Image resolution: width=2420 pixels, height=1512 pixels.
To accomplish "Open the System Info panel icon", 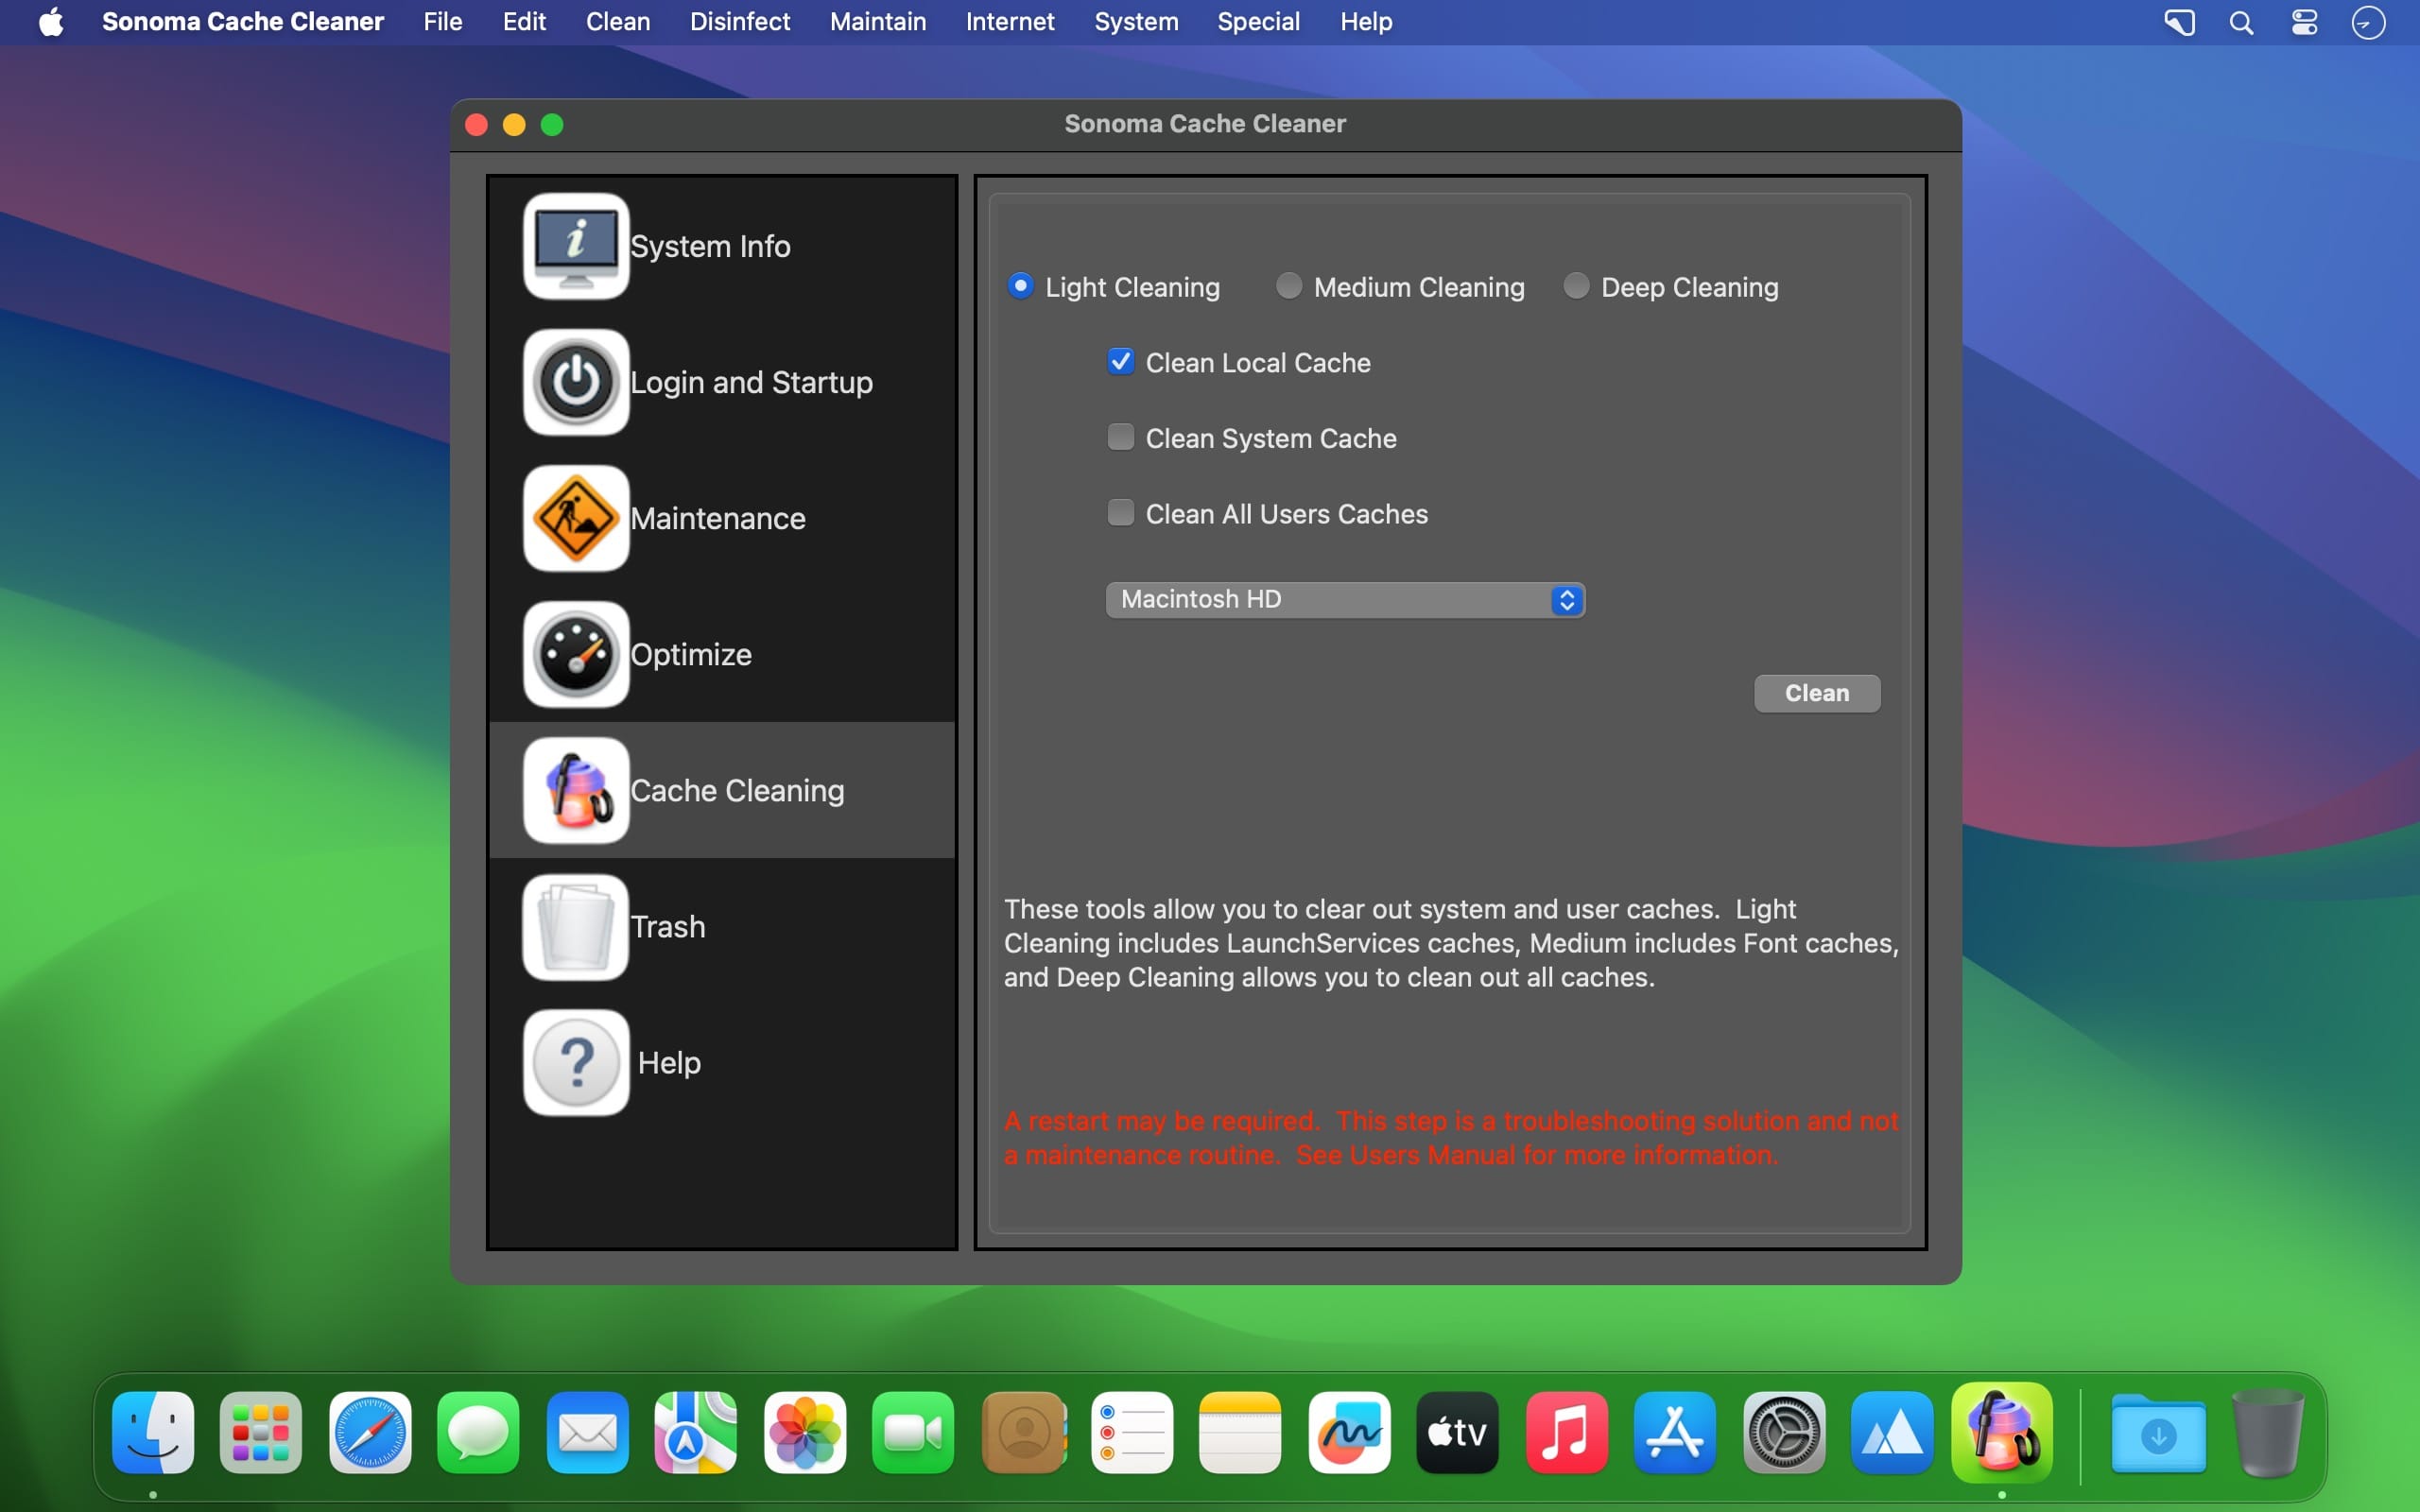I will tap(576, 246).
